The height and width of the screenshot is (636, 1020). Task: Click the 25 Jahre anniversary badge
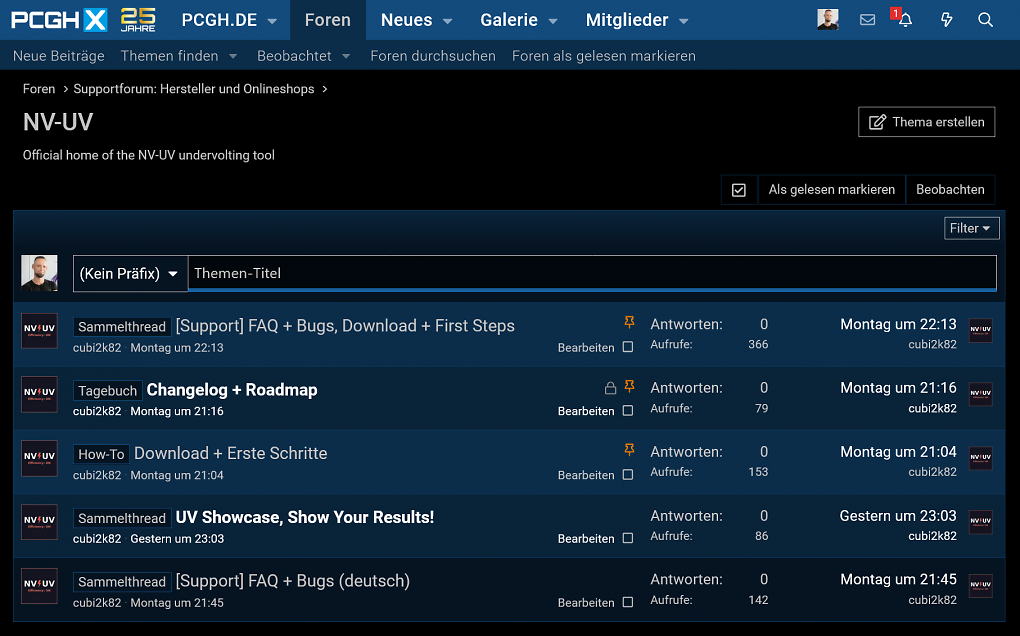tap(138, 20)
